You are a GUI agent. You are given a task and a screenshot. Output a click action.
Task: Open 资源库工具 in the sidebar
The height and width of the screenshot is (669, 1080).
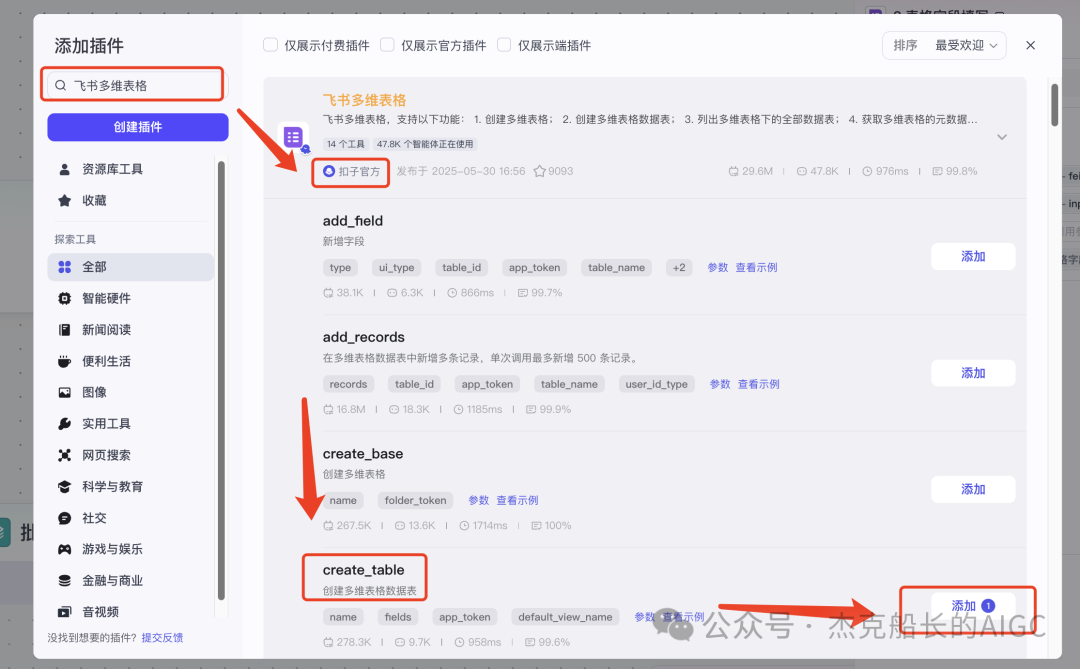tap(130, 169)
